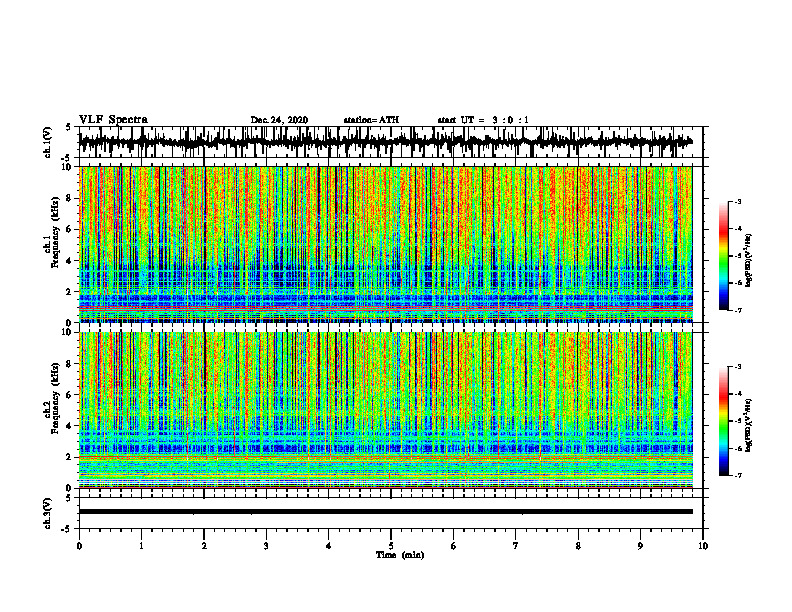792x612 pixels.
Task: Click the time axis tick label '1'
Action: tap(141, 546)
